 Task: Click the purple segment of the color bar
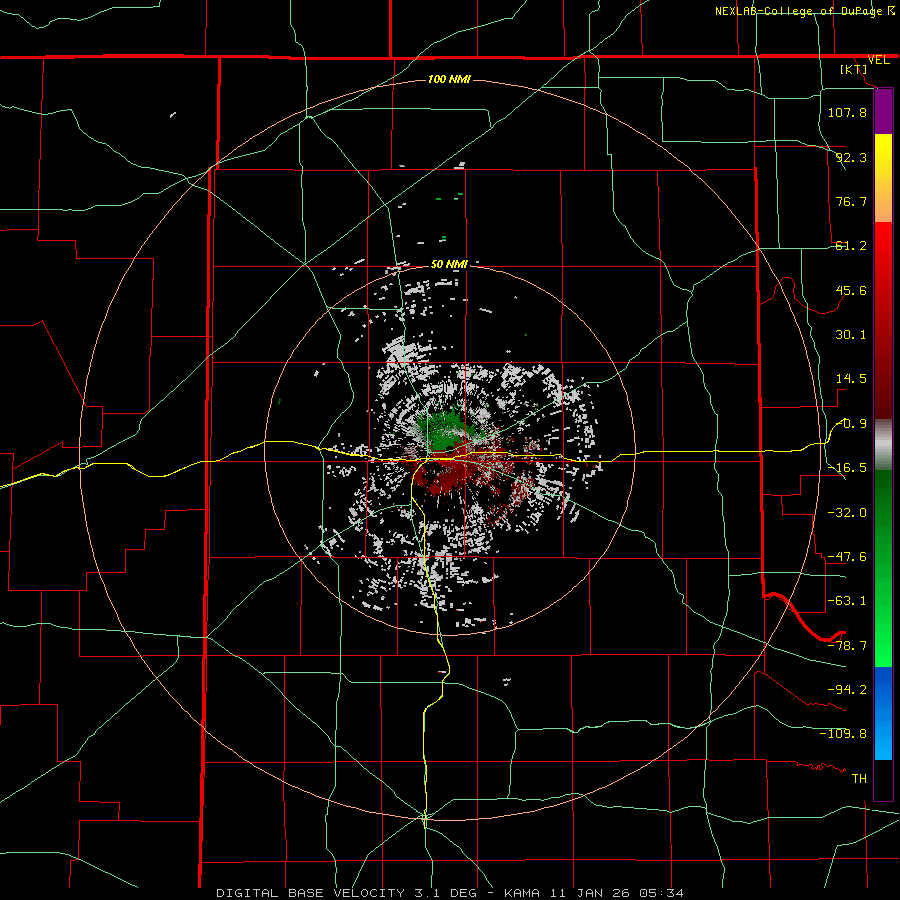[x=883, y=112]
